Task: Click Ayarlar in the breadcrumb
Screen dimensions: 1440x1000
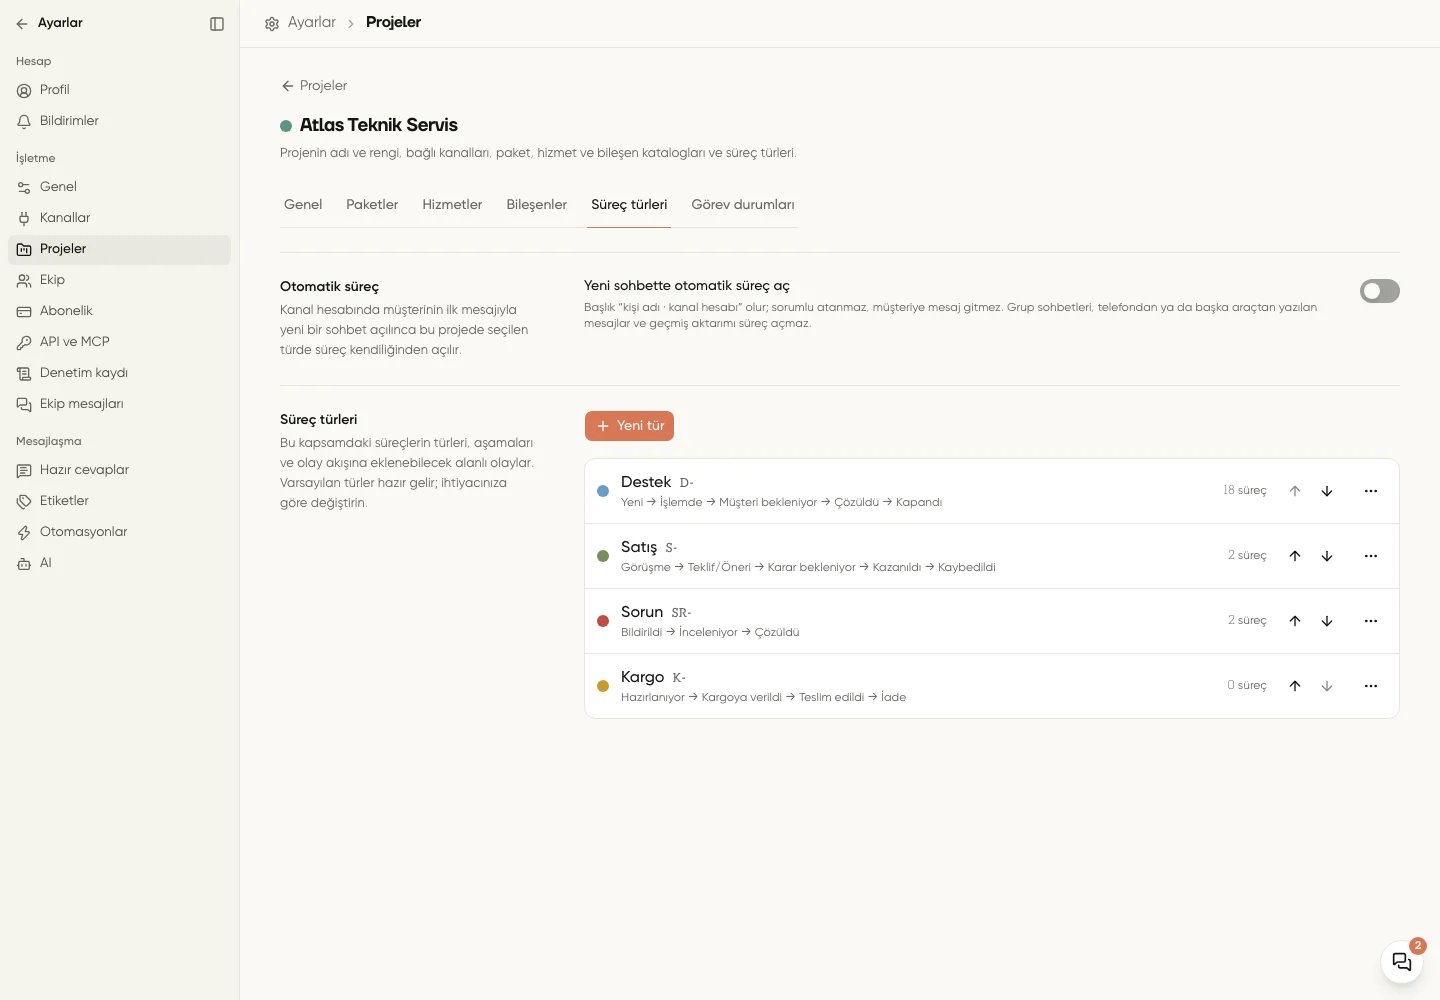Action: point(312,22)
